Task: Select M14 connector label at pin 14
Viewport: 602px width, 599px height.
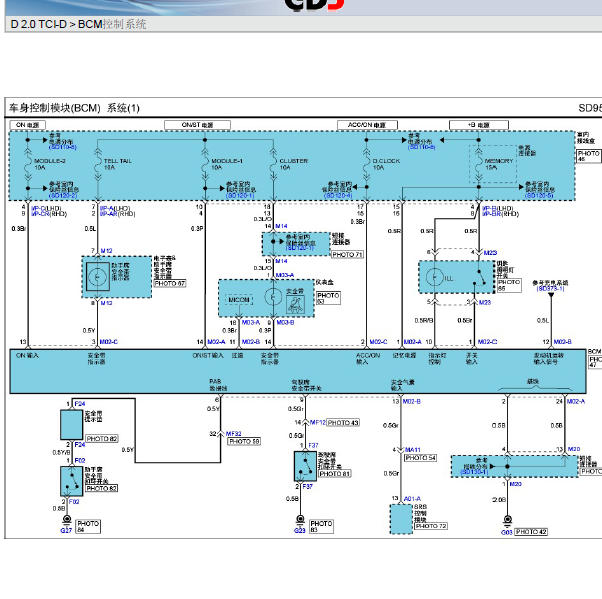Action: pos(281,226)
